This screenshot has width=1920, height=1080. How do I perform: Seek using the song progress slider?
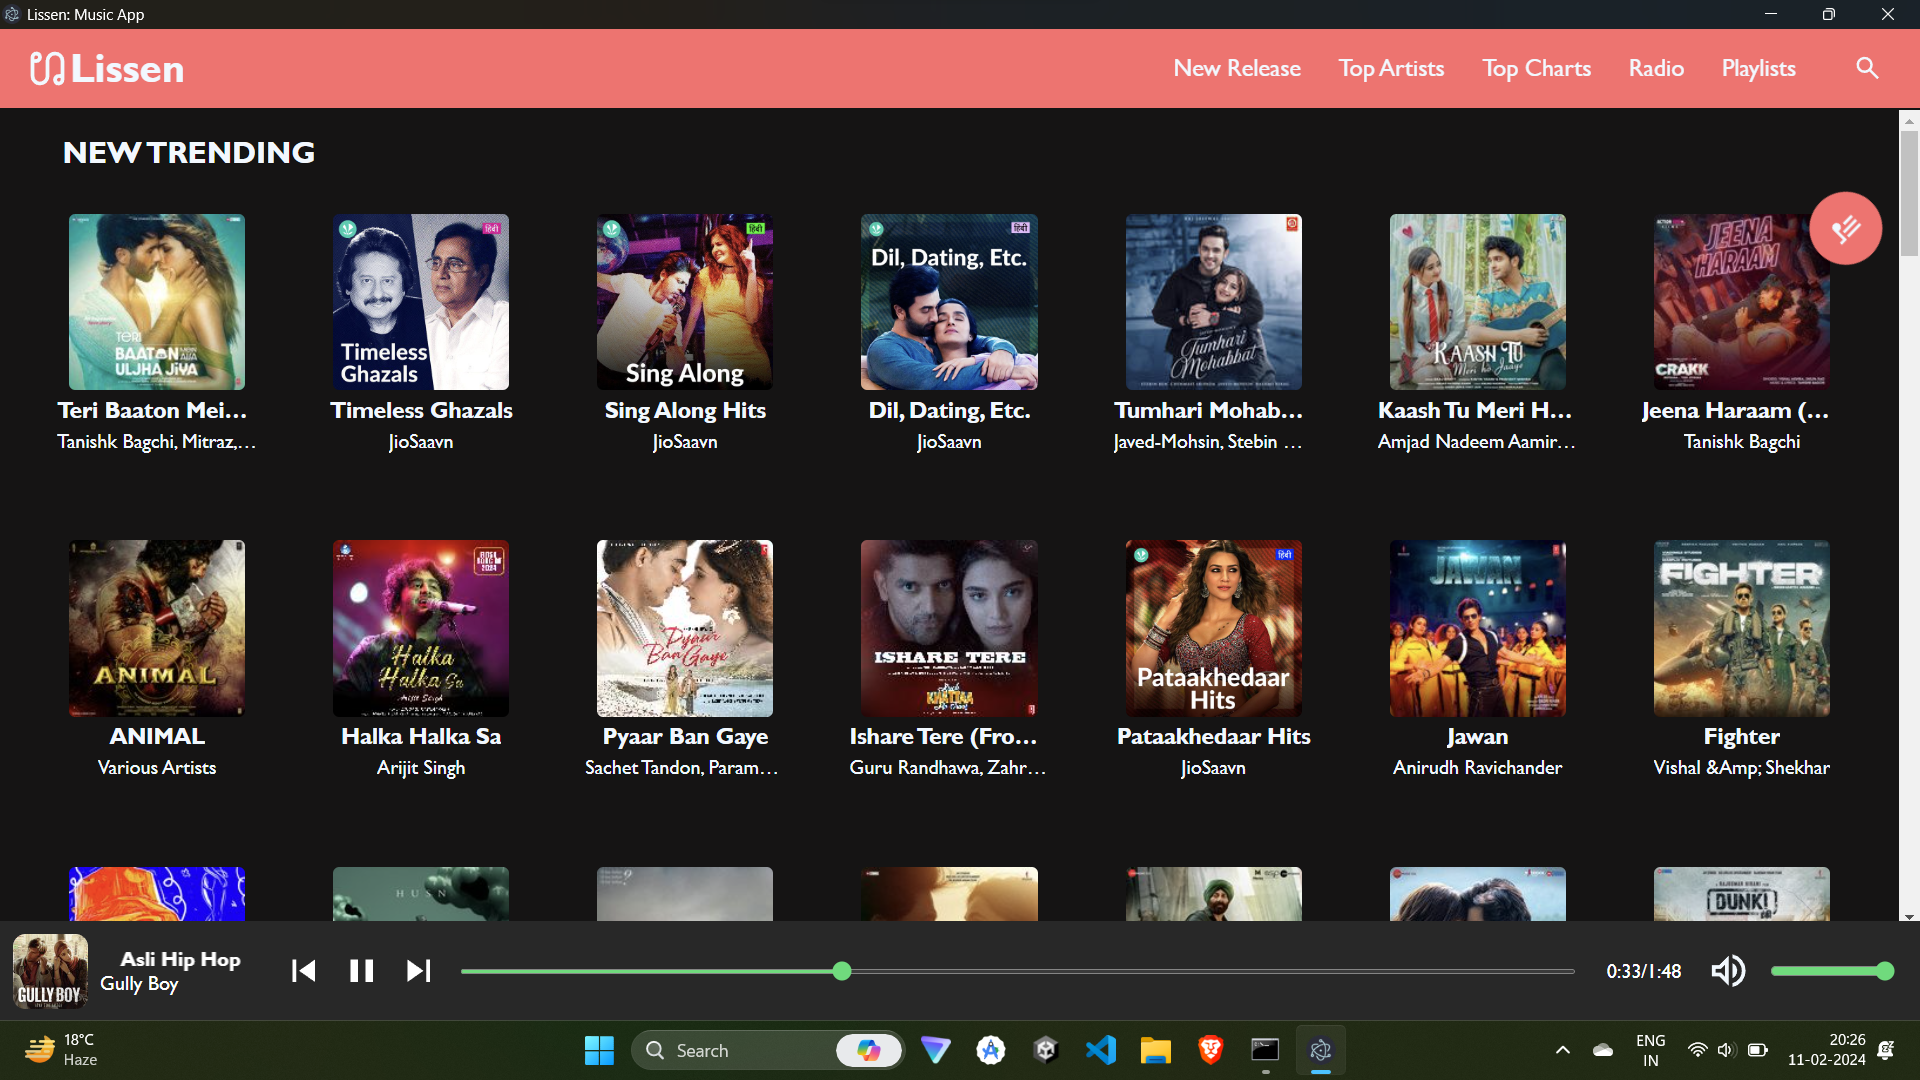(1017, 971)
